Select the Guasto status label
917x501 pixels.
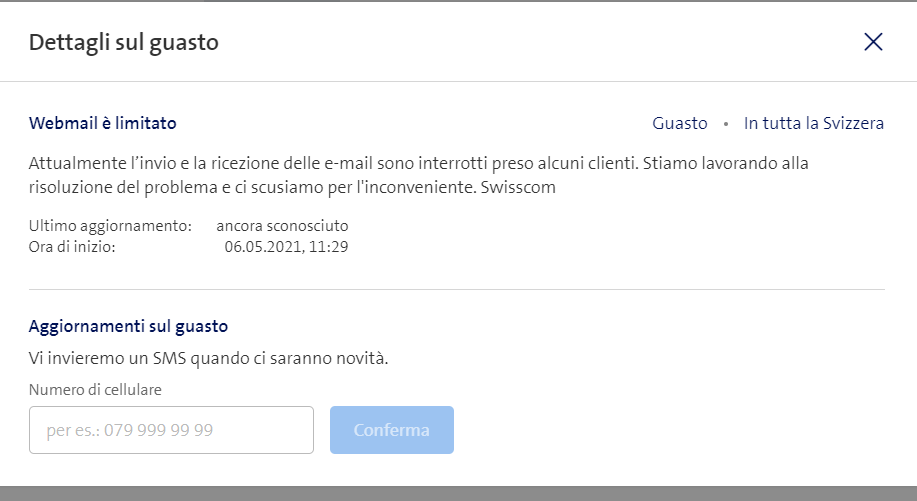pos(680,123)
